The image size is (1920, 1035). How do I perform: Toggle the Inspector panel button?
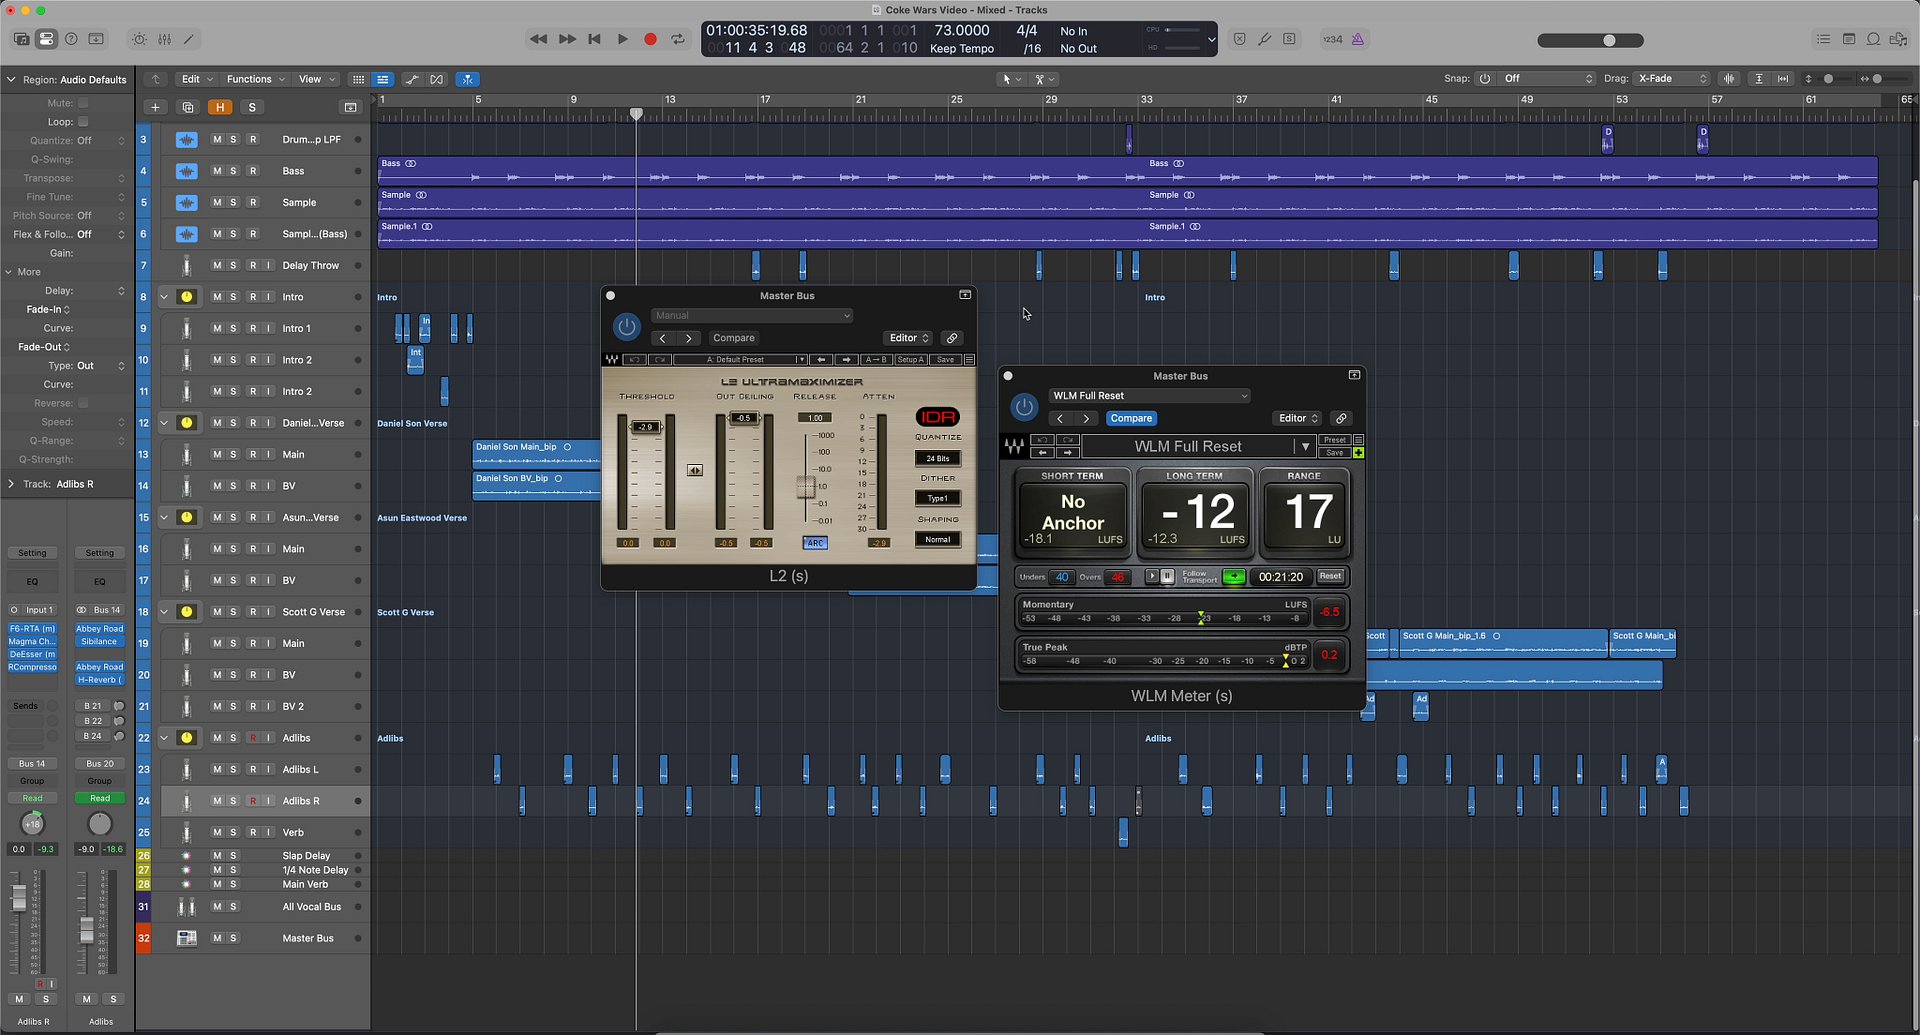point(46,39)
